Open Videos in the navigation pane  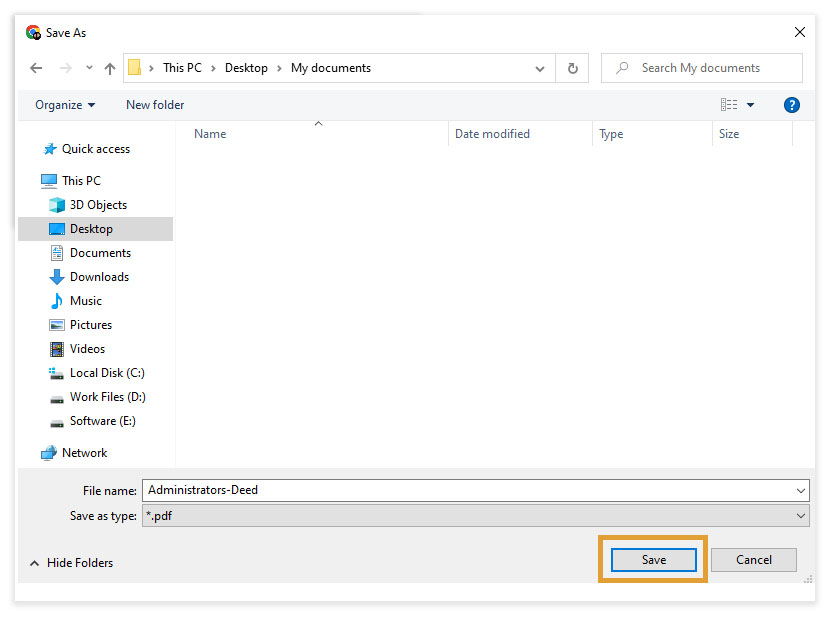pyautogui.click(x=87, y=348)
